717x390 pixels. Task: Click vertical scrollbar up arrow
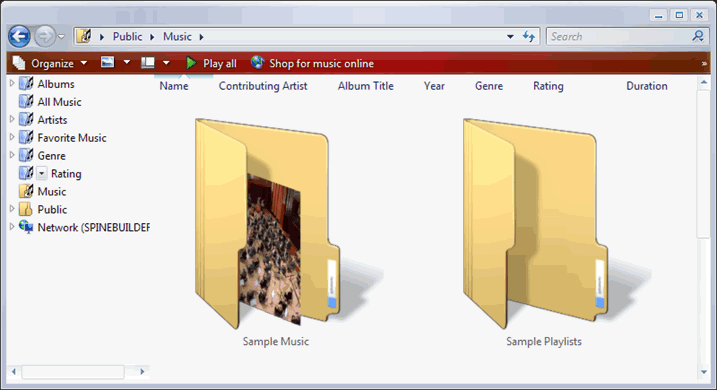(704, 83)
